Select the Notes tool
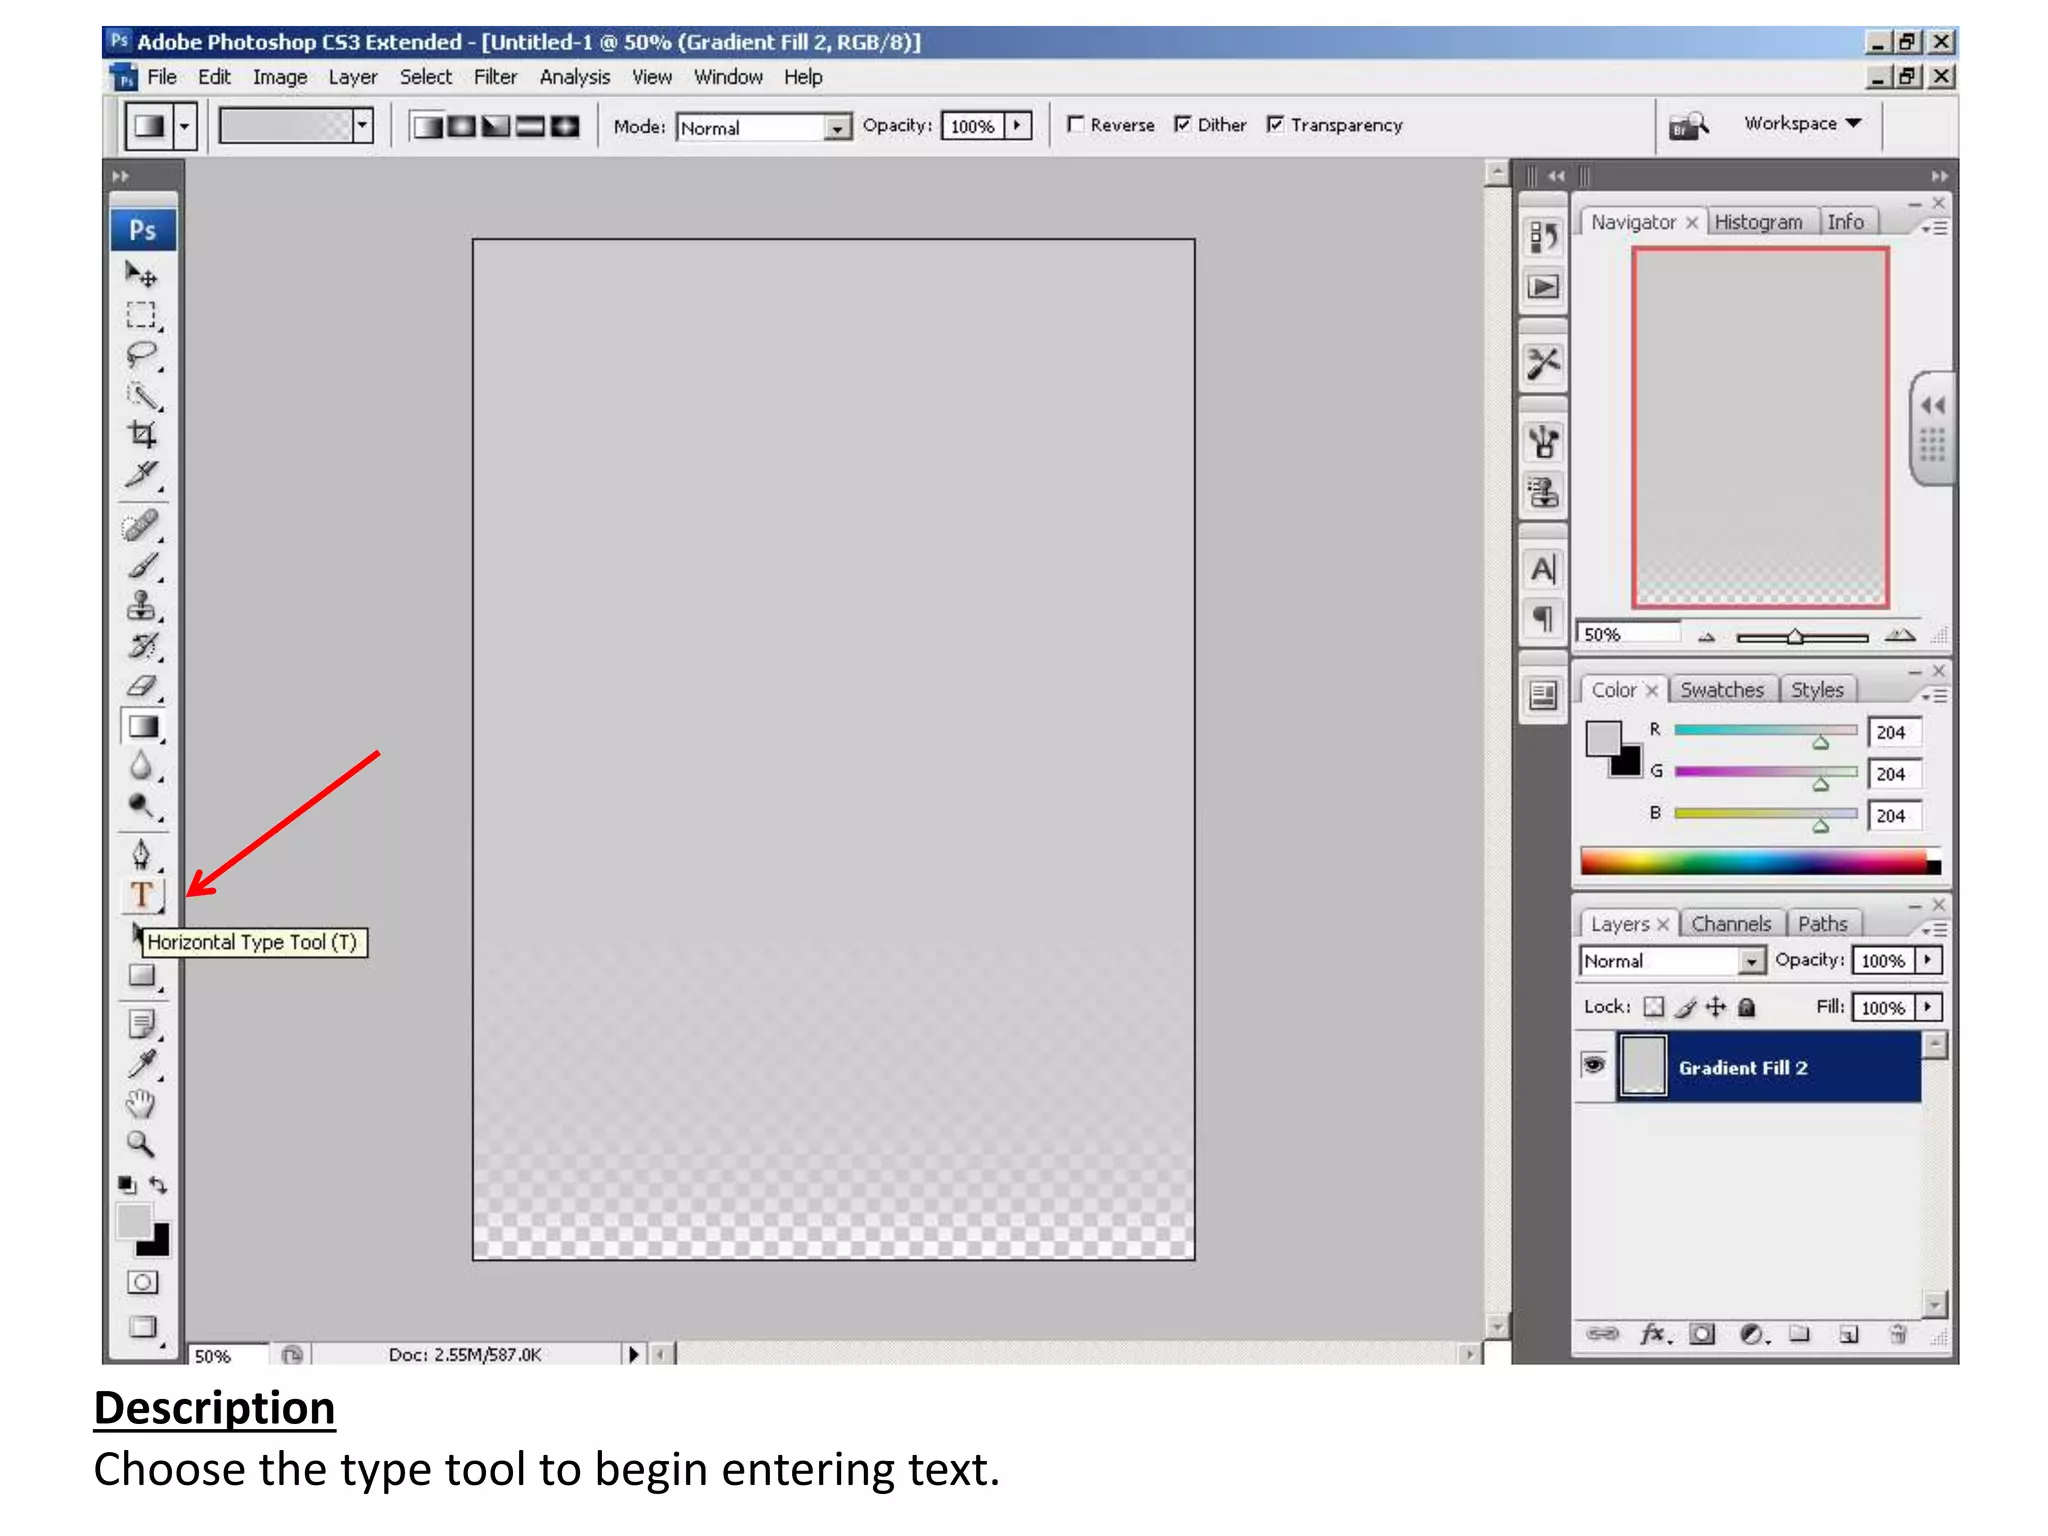The width and height of the screenshot is (2048, 1536). [142, 1025]
